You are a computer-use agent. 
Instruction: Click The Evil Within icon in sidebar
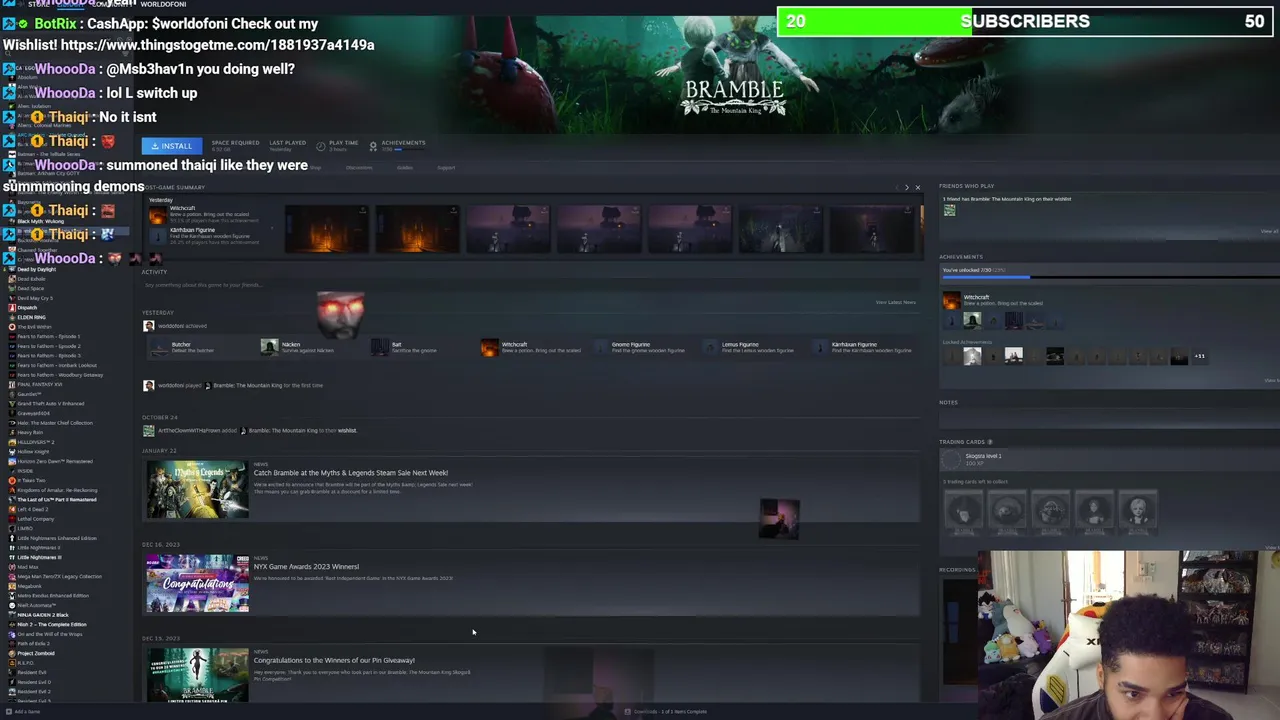click(x=11, y=327)
